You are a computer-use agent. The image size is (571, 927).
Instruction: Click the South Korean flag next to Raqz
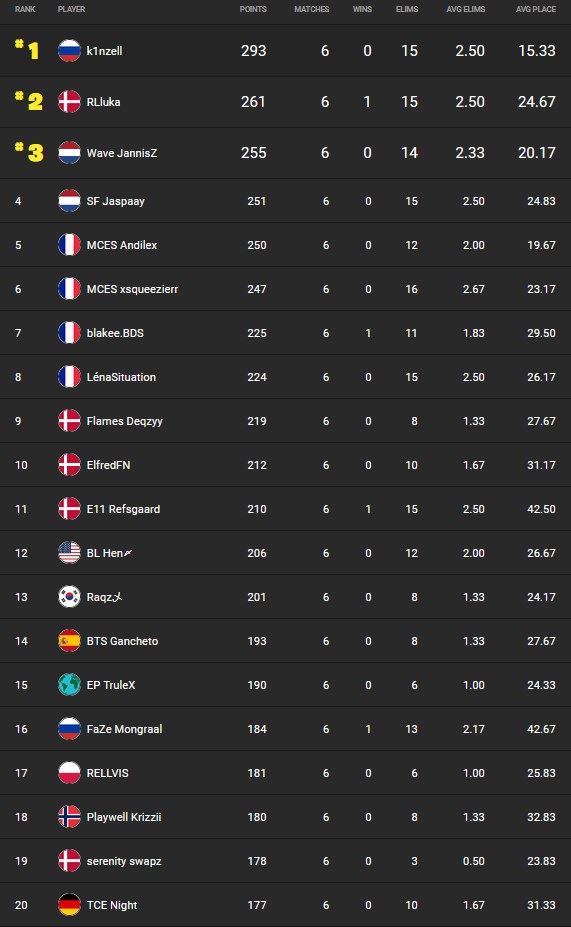69,597
